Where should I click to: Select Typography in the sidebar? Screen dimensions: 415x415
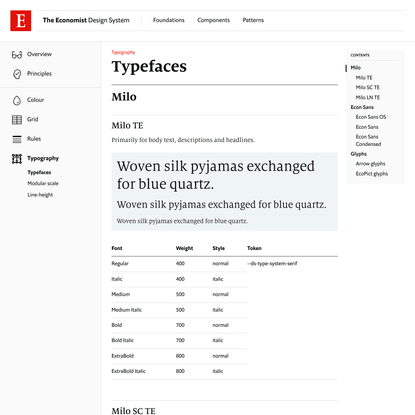tap(43, 158)
